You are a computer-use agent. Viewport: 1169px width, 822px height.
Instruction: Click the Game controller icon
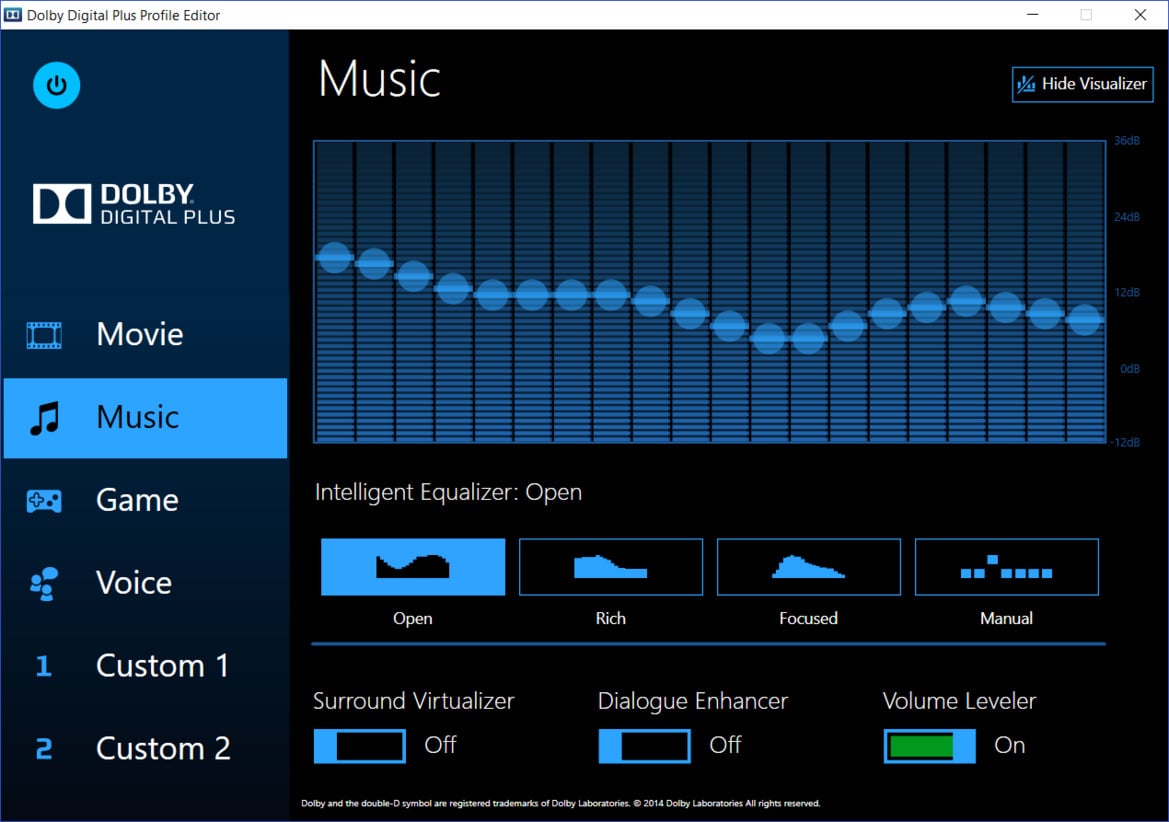coord(44,501)
